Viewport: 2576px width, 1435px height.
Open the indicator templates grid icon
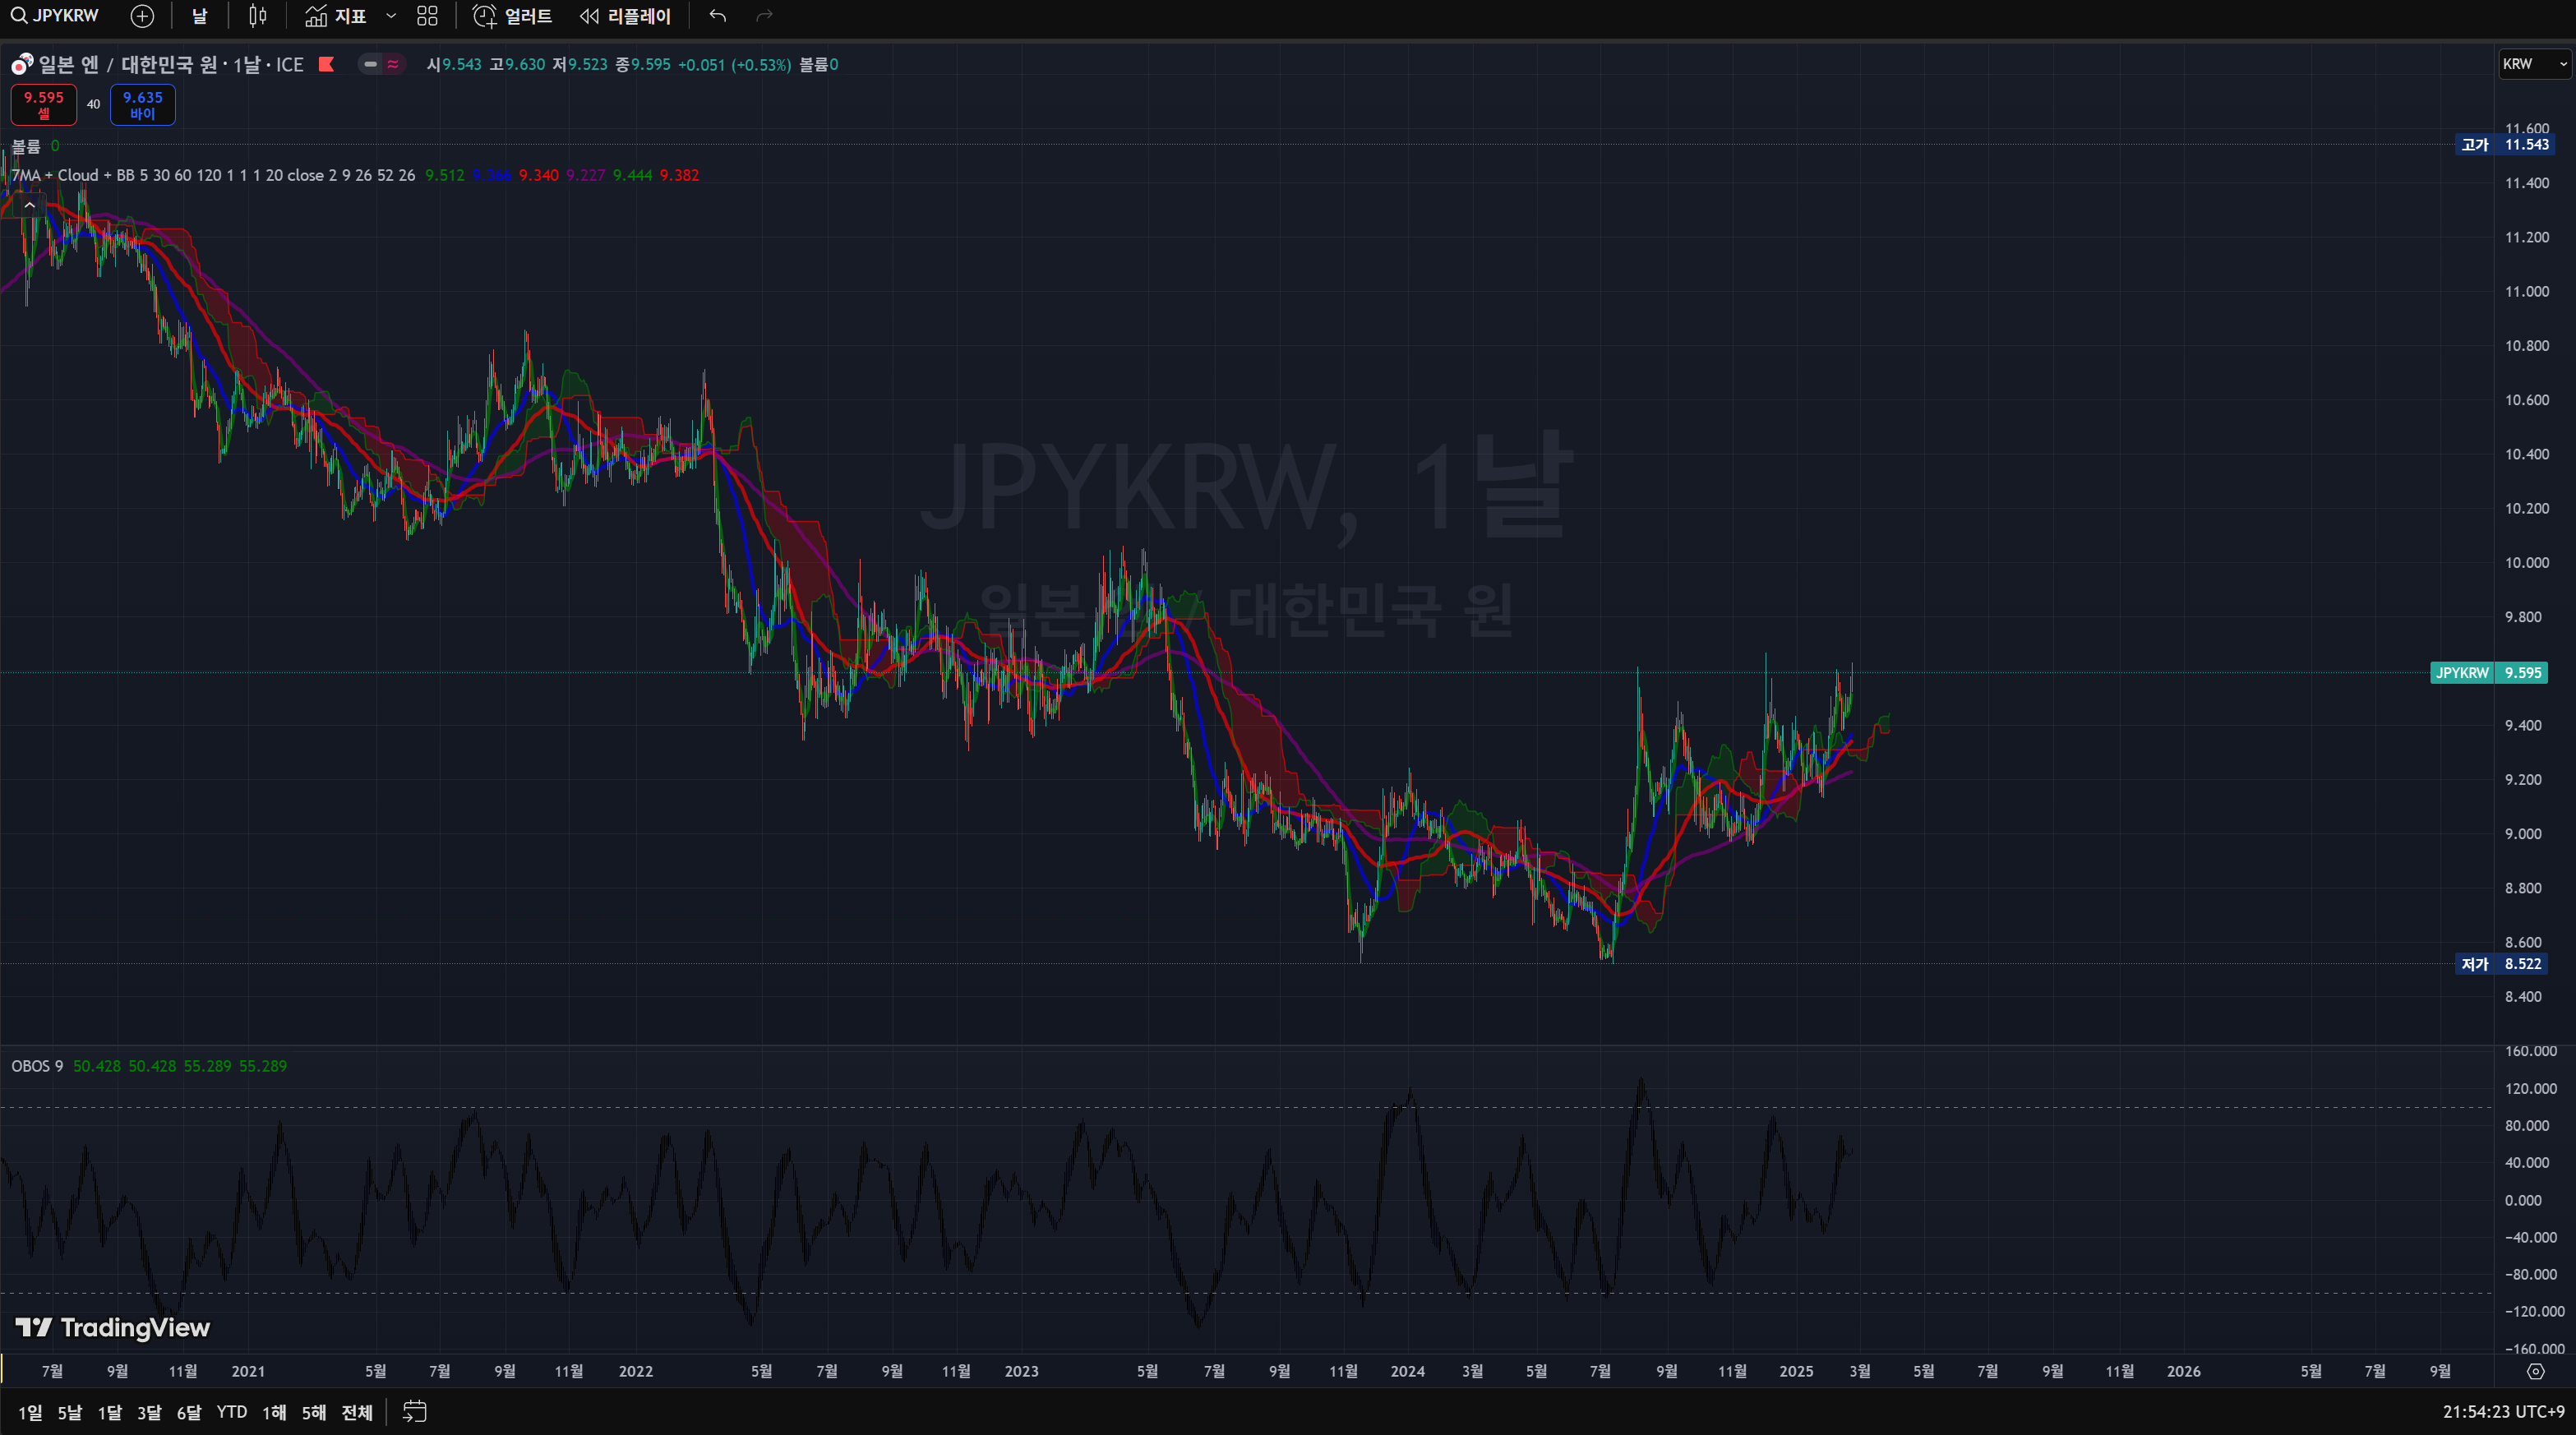(427, 16)
